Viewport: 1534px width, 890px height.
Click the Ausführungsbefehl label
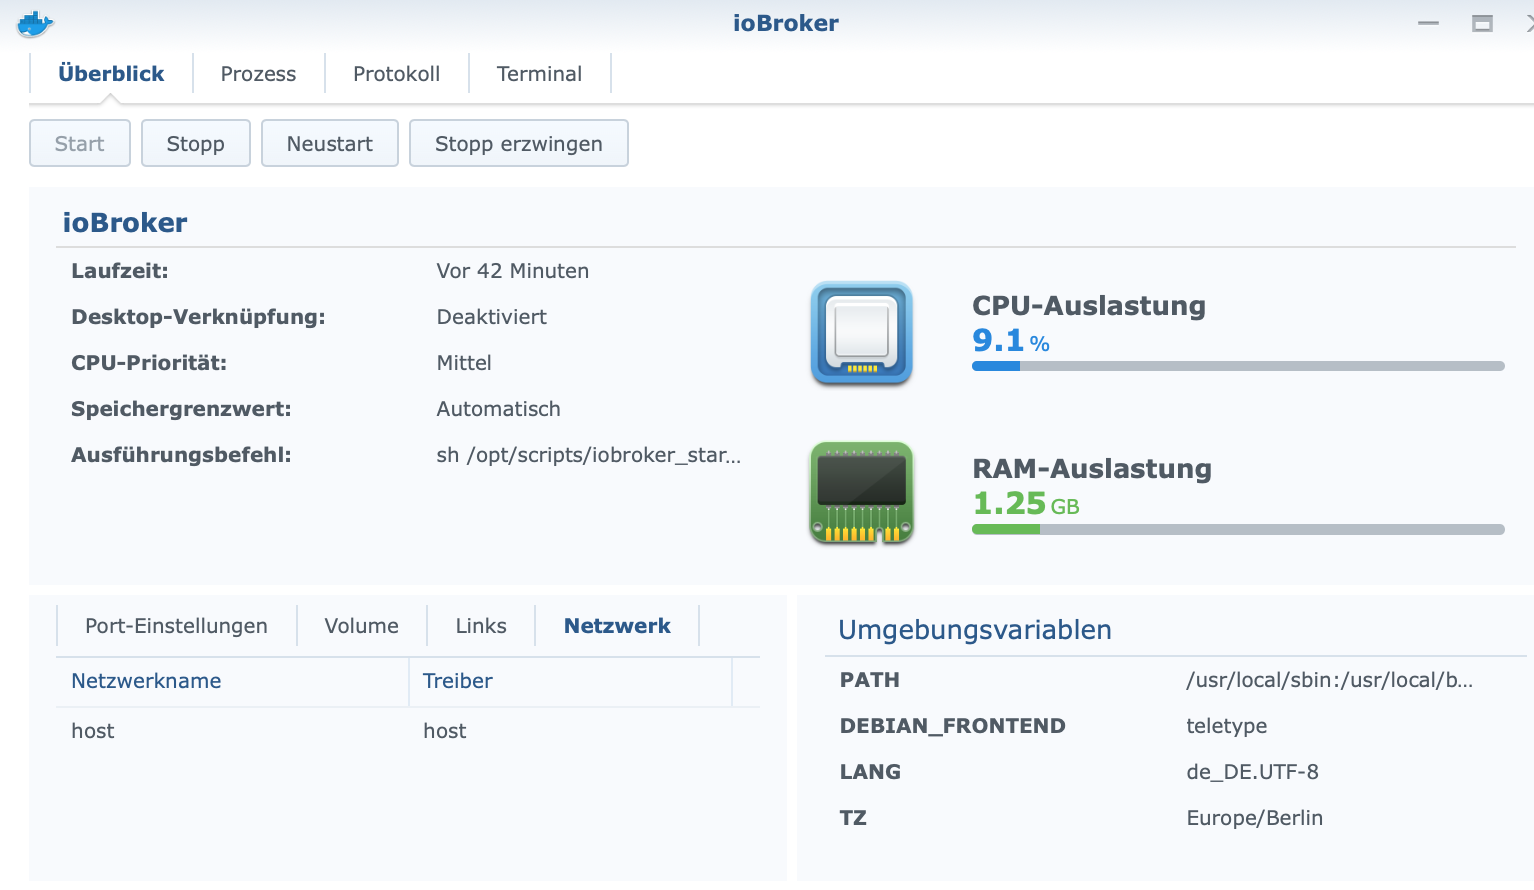181,455
